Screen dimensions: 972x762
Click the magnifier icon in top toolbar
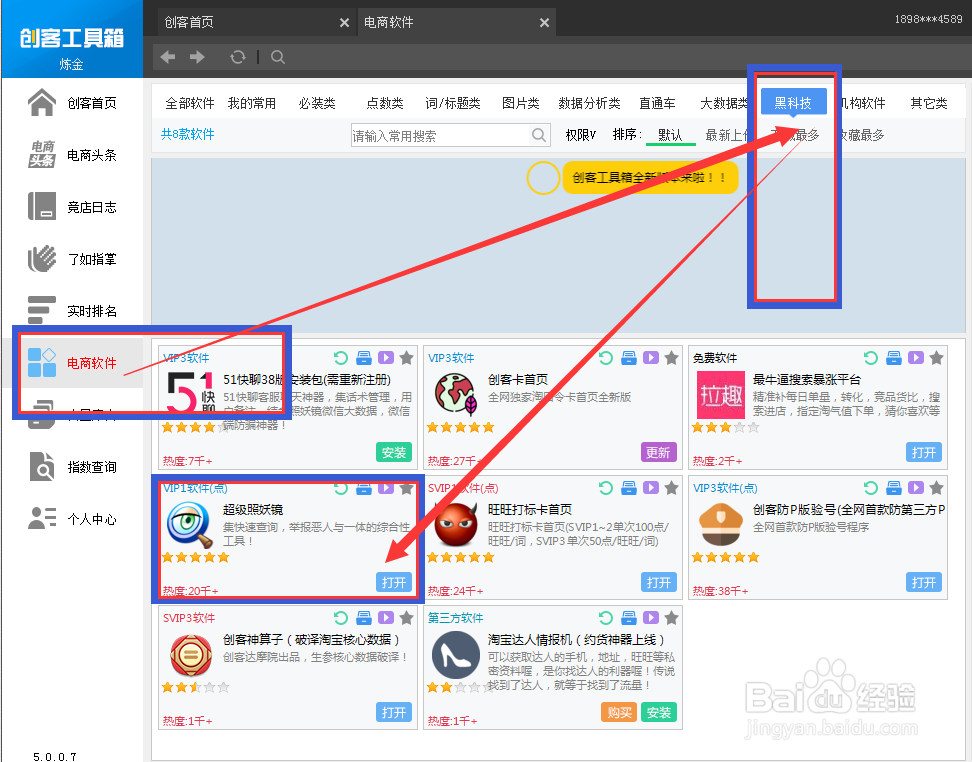(x=278, y=57)
